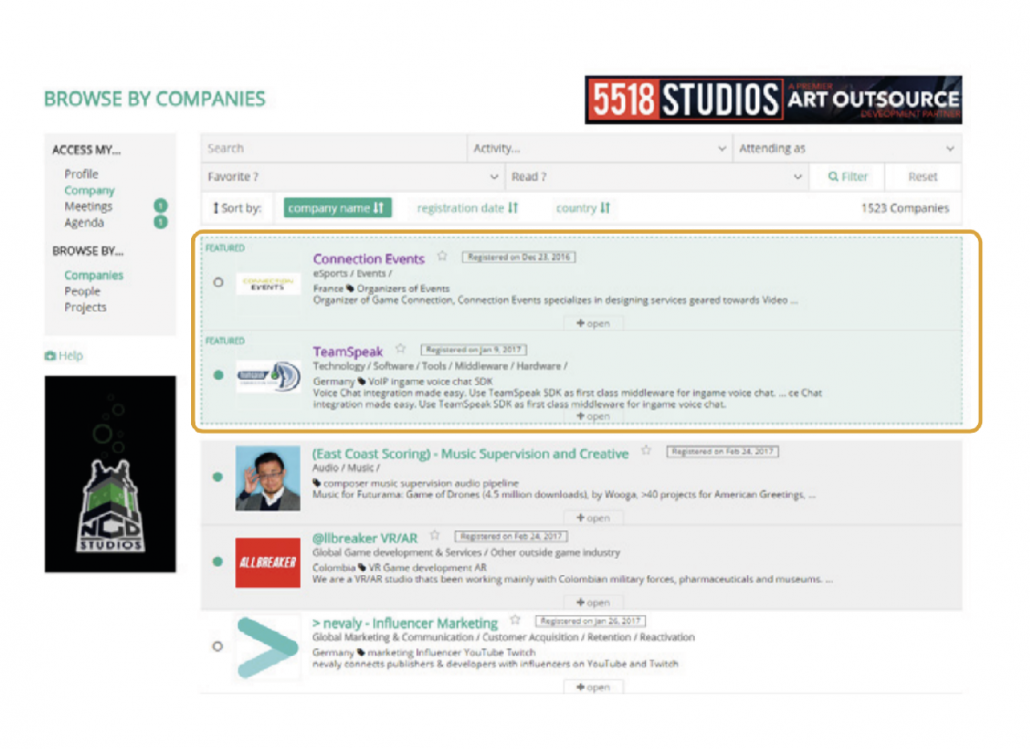This screenshot has height=749, width=1030.
Task: Browse by Projects in sidebar
Action: click(x=85, y=307)
